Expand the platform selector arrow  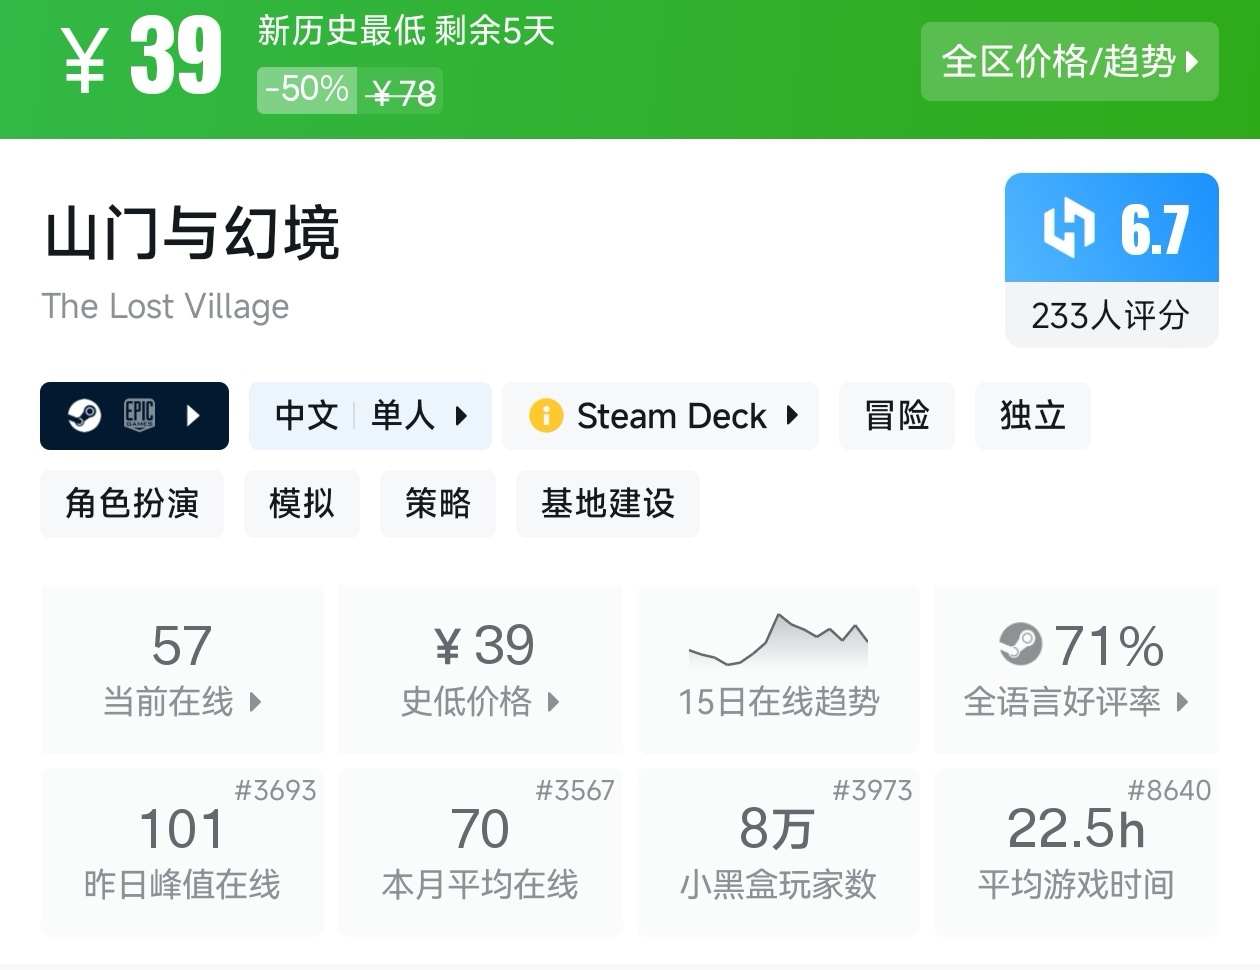click(x=194, y=416)
